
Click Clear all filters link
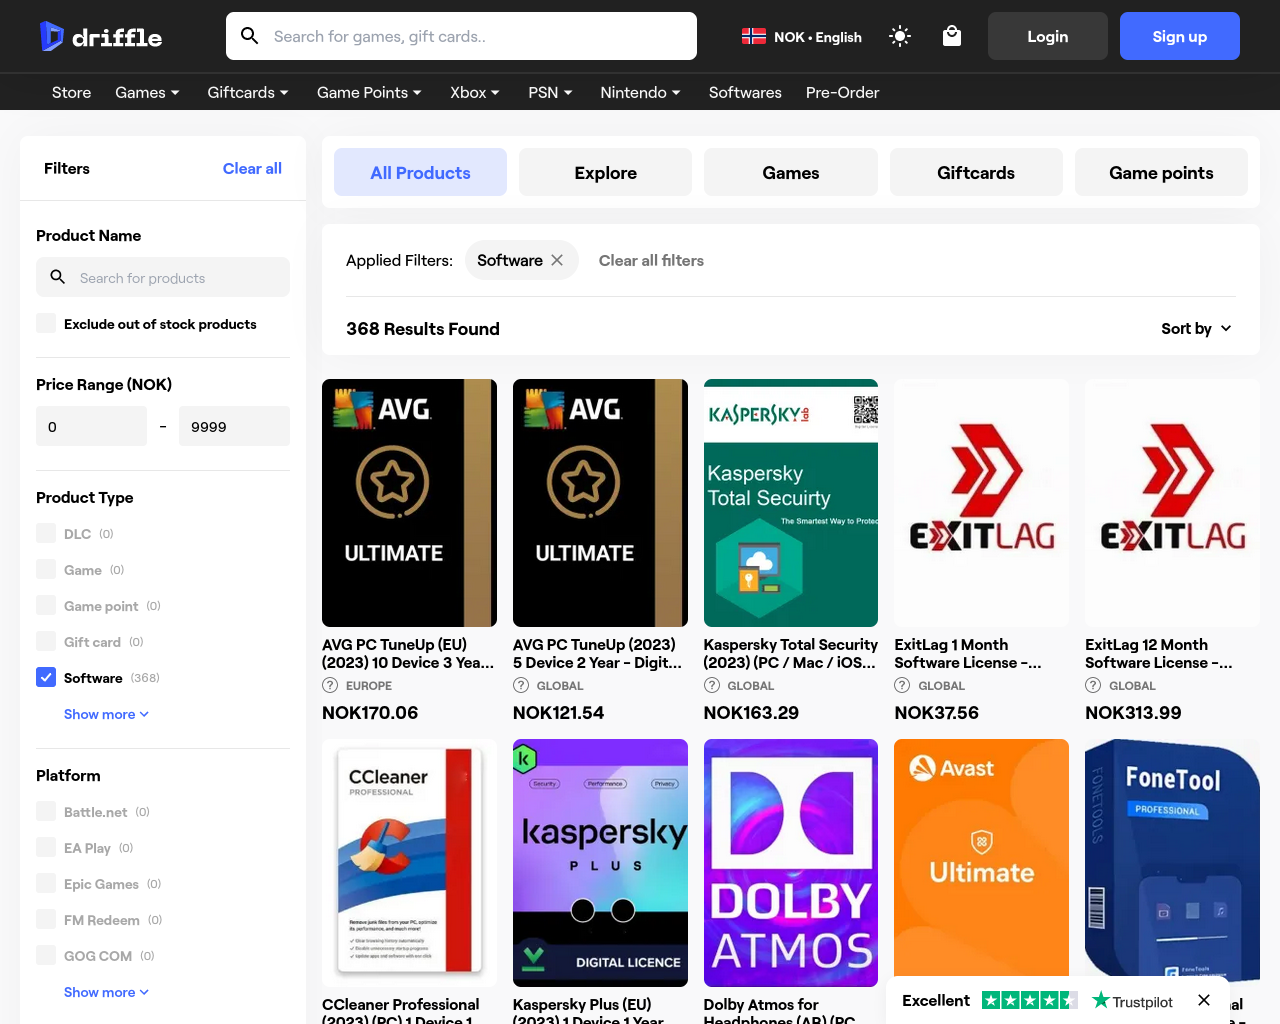(651, 260)
